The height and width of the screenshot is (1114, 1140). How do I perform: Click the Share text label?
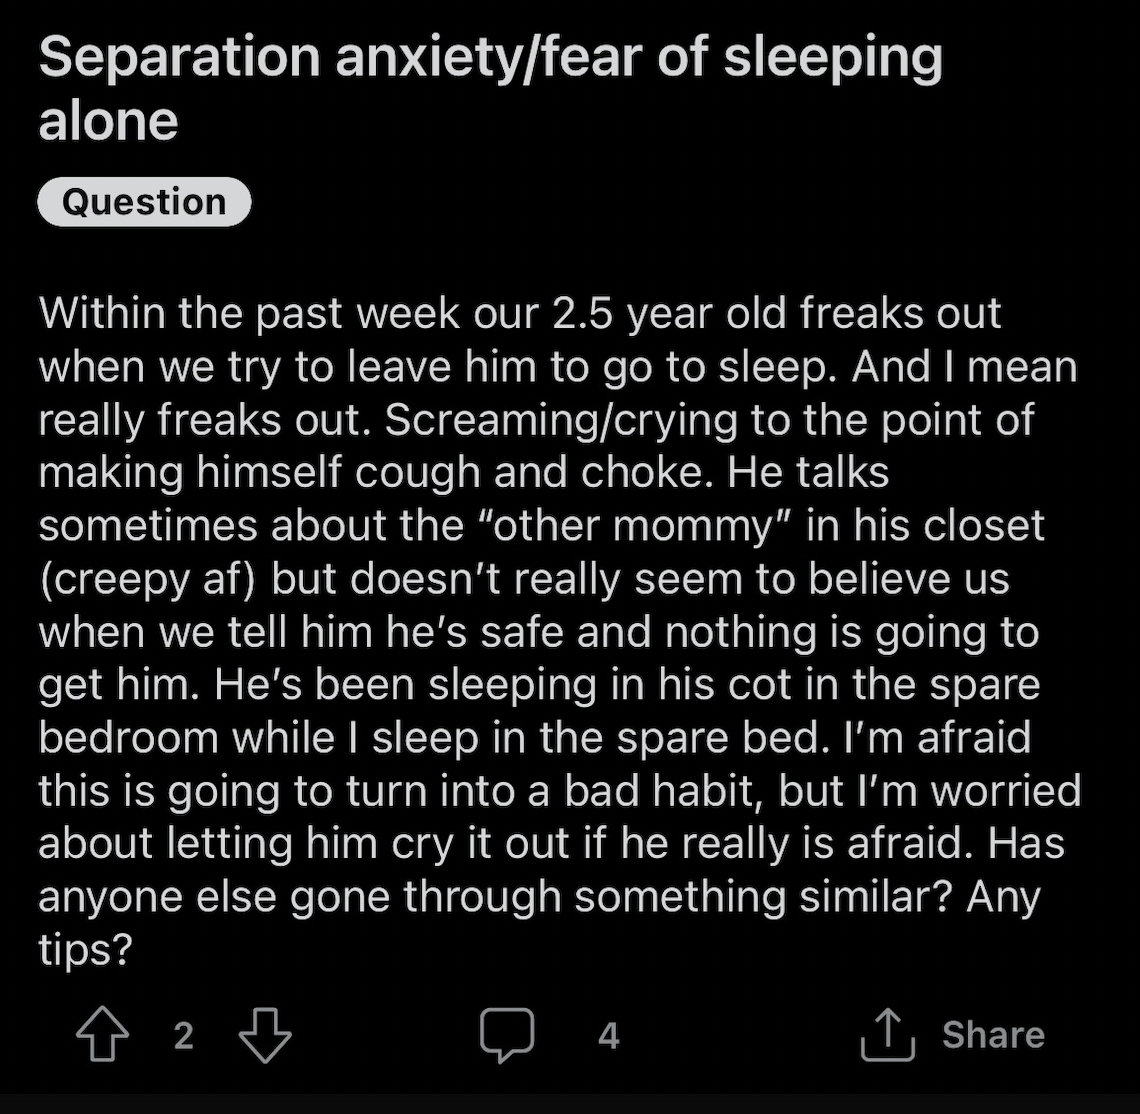993,1034
